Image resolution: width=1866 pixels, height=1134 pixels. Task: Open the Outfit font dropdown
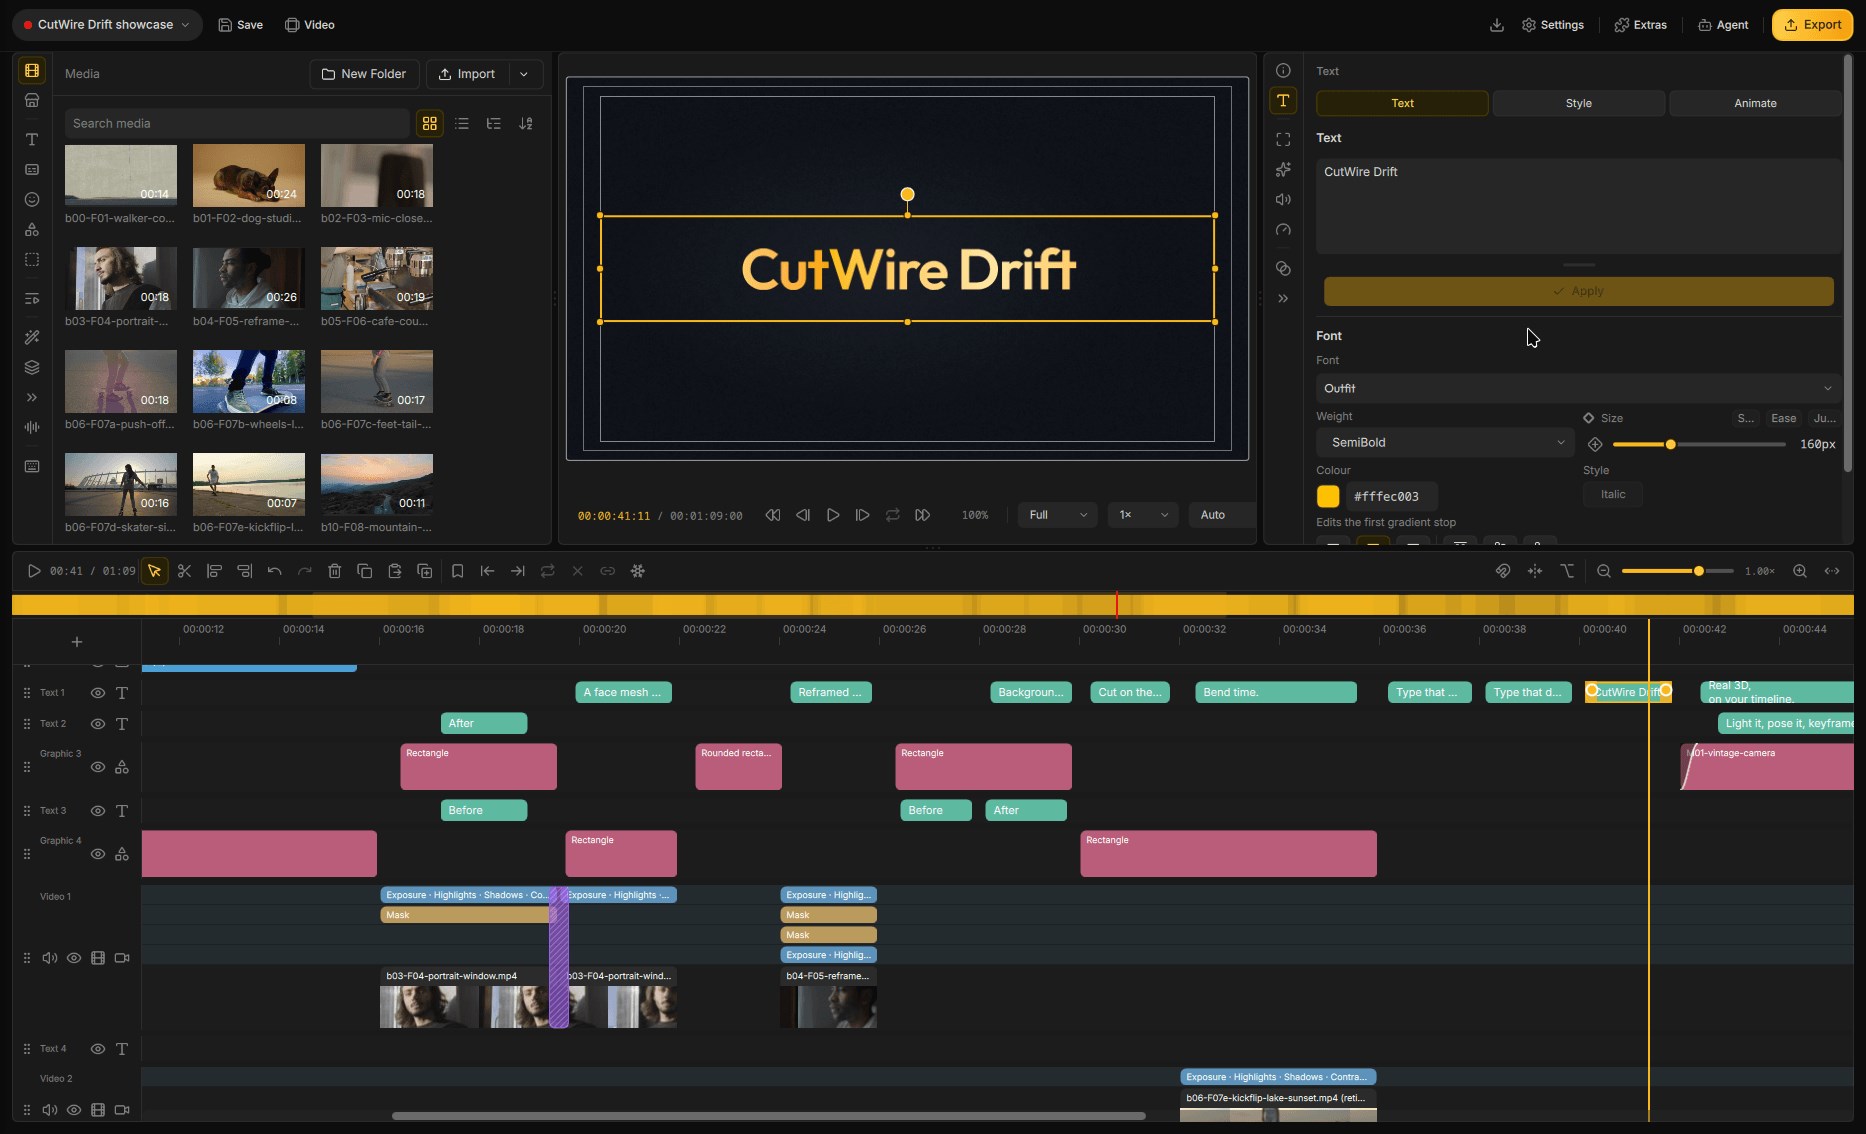tap(1578, 388)
